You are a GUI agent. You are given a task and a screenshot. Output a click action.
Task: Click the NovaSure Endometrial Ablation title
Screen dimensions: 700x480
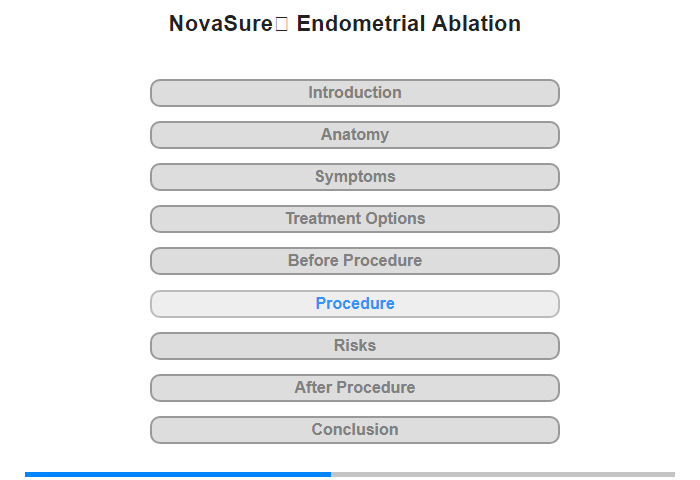click(x=345, y=24)
